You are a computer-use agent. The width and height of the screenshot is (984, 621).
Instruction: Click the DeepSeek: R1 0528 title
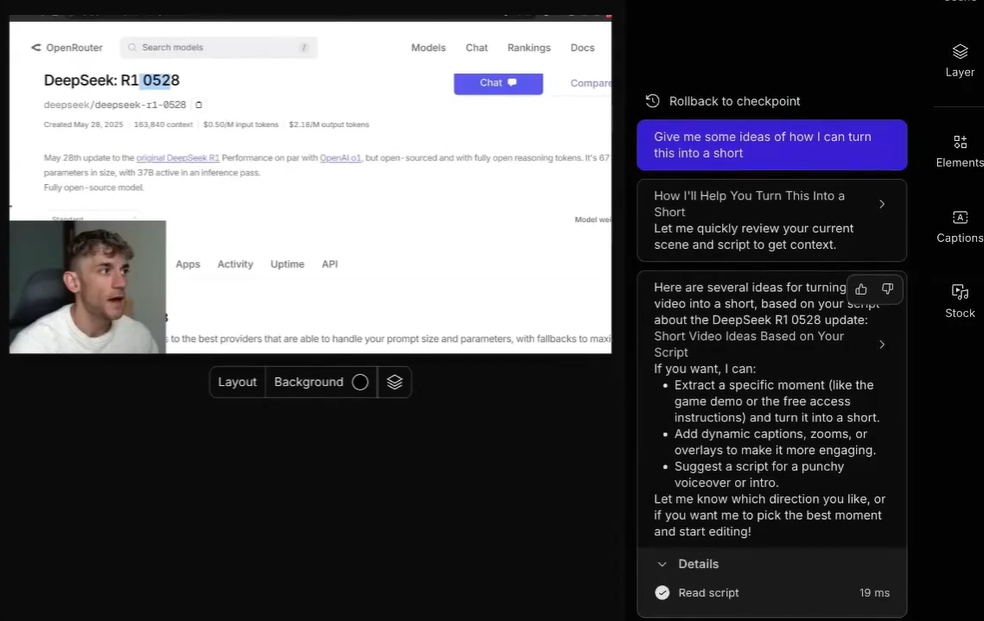click(x=112, y=80)
